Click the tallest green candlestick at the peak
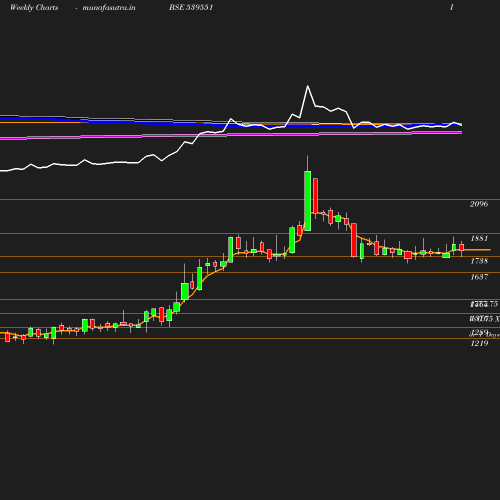This screenshot has width=500, height=500. tap(308, 201)
